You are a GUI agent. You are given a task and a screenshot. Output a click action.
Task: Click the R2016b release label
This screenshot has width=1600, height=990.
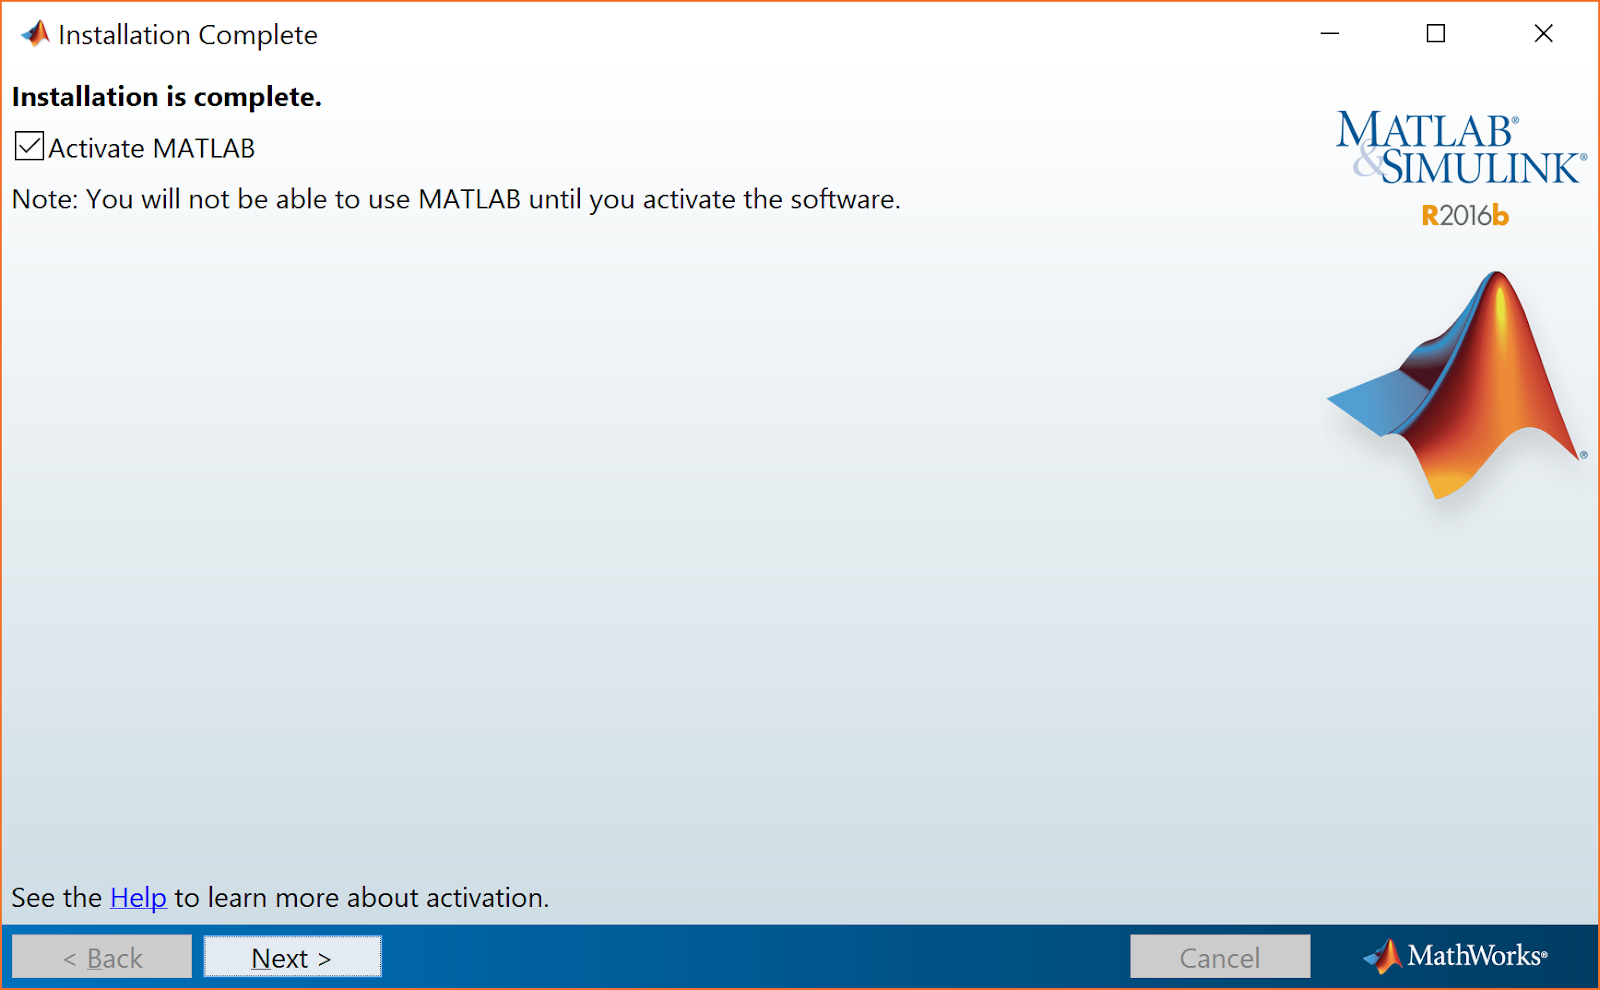1465,216
